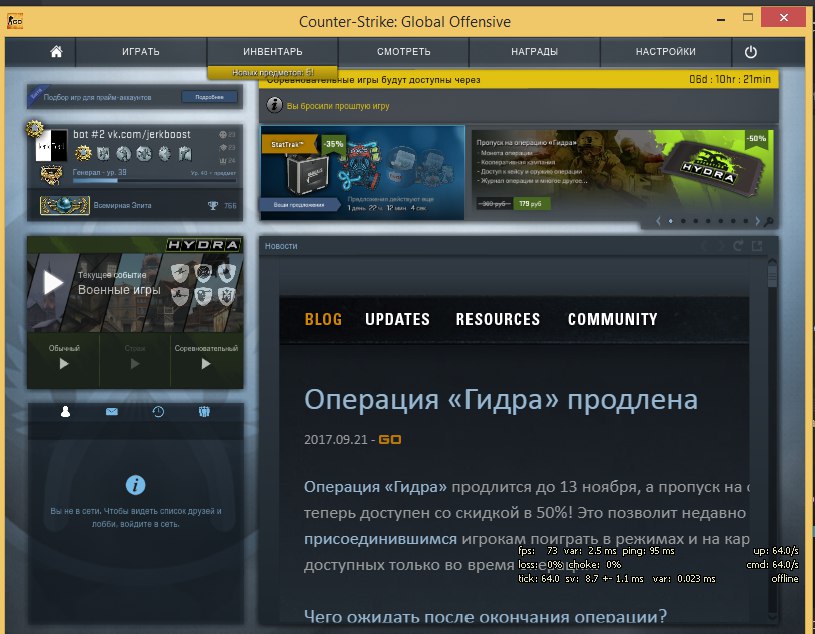The image size is (815, 634).
Task: Click the gold Генерал rank emblem
Action: (51, 175)
